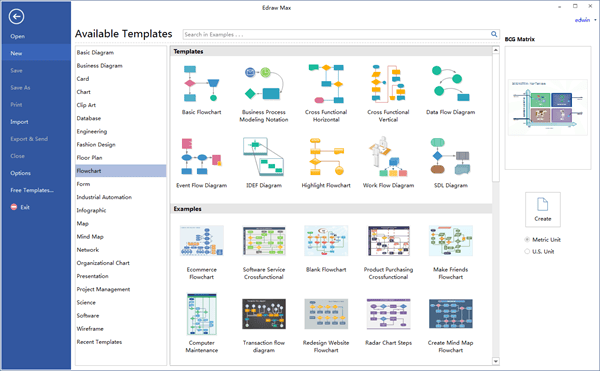Screen dimensions: 600x371
Task: Select Redesign Website Flowchart example
Action: tap(326, 325)
